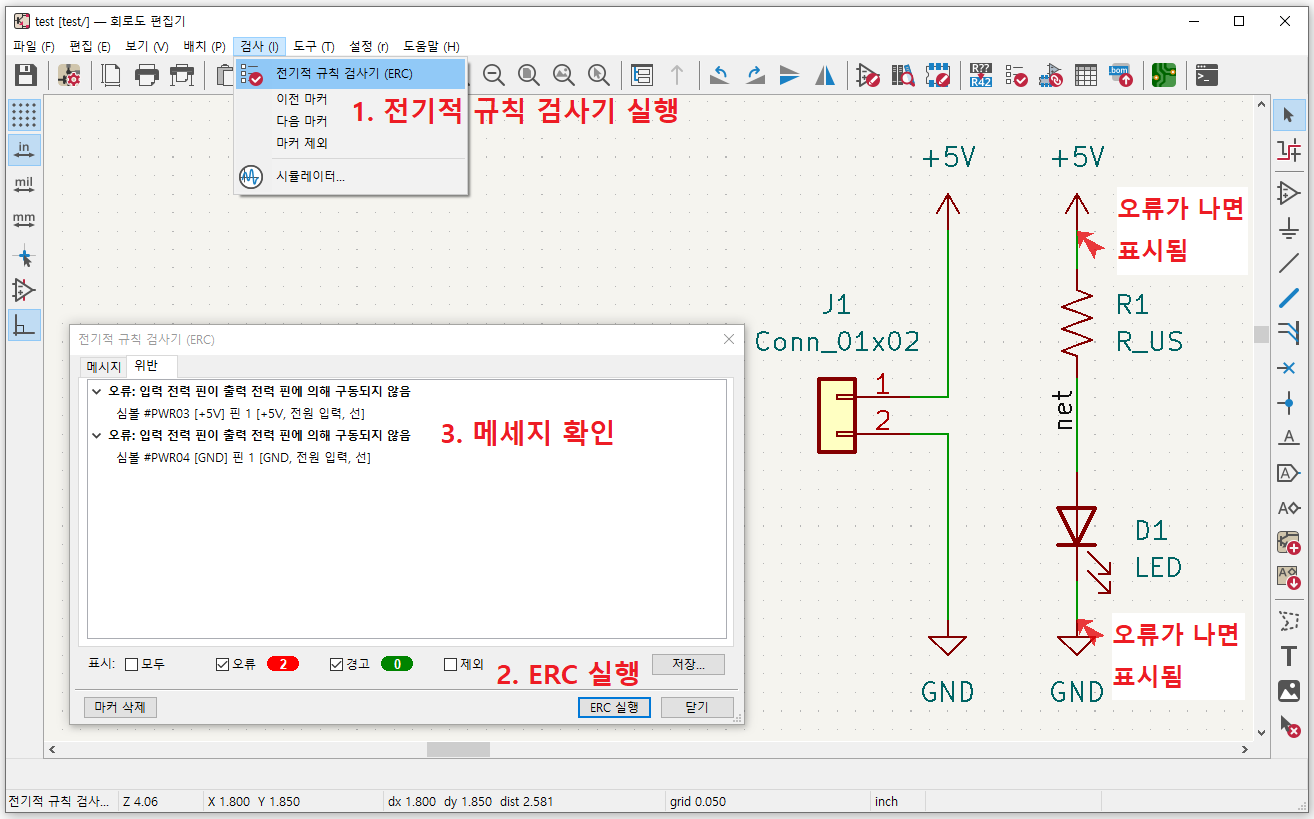Open the 배치 (P) menu
This screenshot has width=1314, height=819.
[x=205, y=46]
